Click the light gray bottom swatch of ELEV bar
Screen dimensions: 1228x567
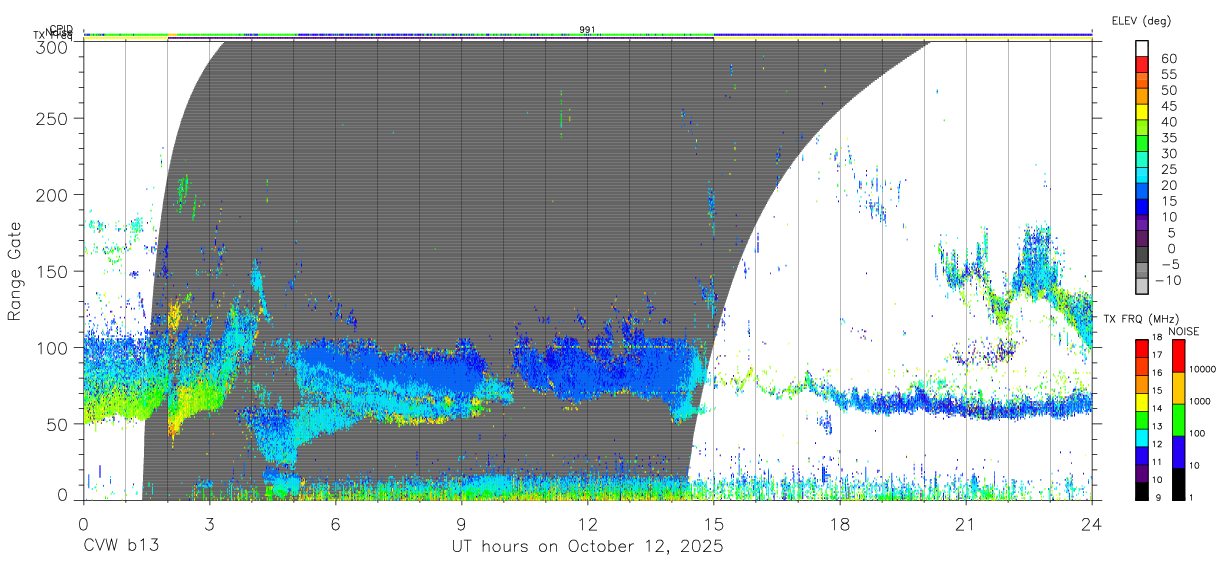point(1143,288)
